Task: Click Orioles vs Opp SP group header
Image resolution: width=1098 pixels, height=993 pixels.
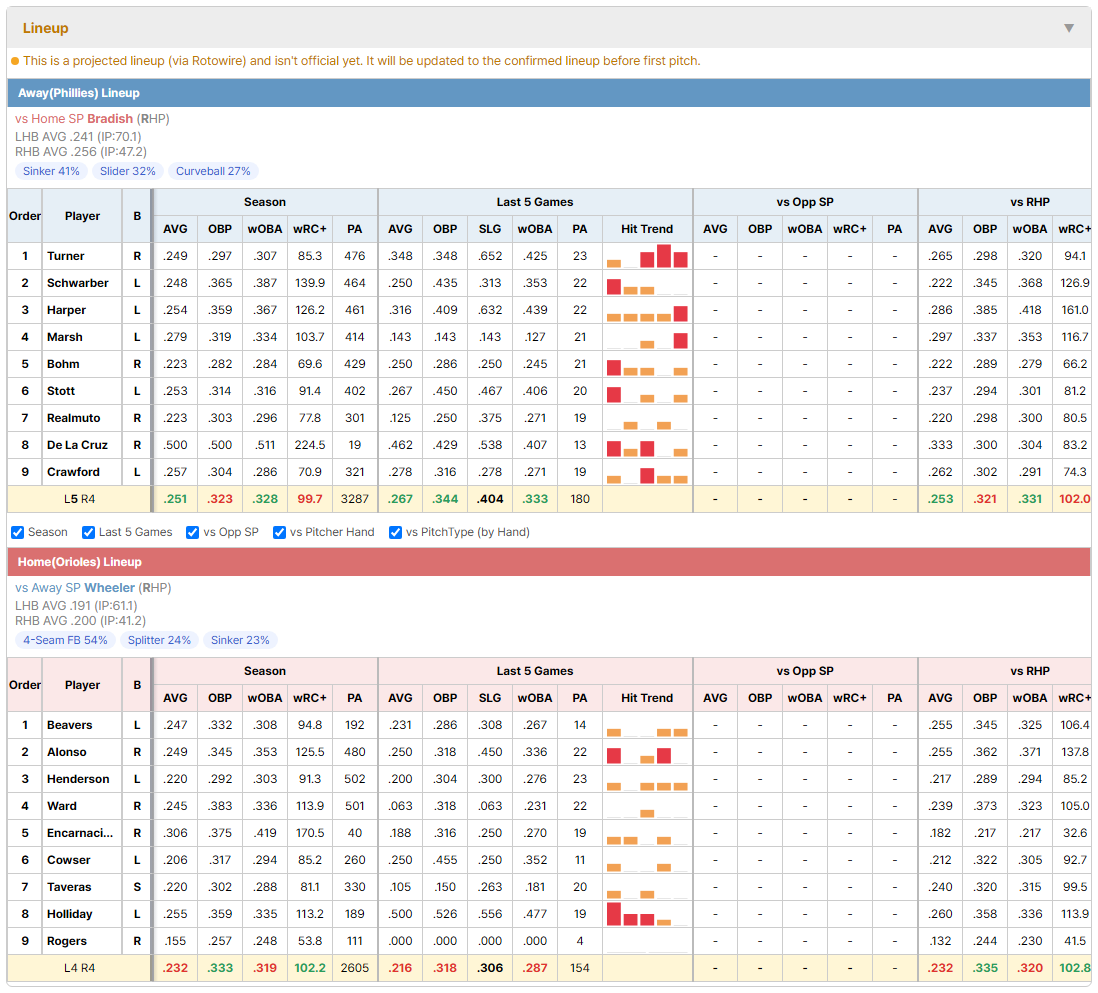Action: (805, 671)
